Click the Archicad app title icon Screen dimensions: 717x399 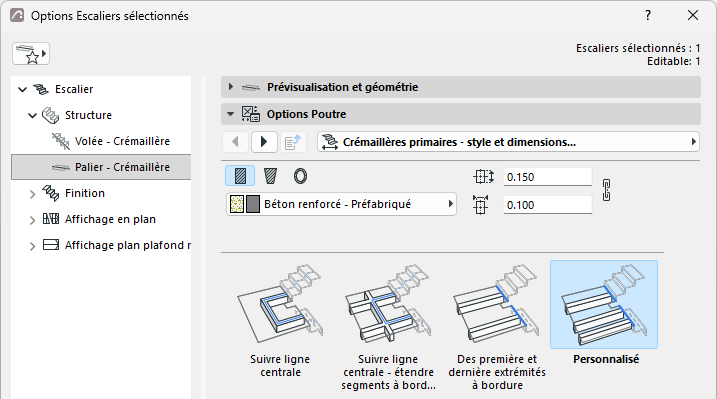click(17, 16)
